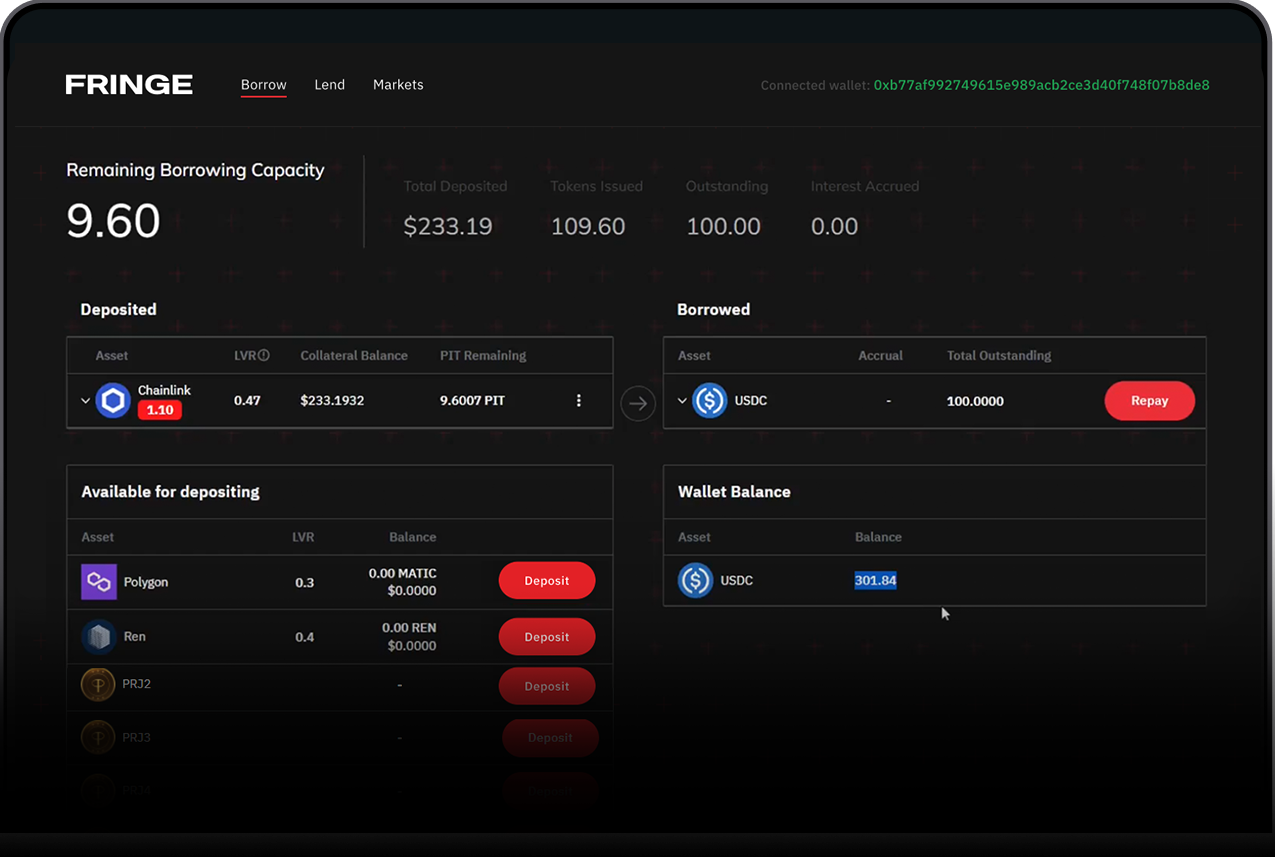Click the PRJ2 token icon
1275x857 pixels.
[x=98, y=685]
